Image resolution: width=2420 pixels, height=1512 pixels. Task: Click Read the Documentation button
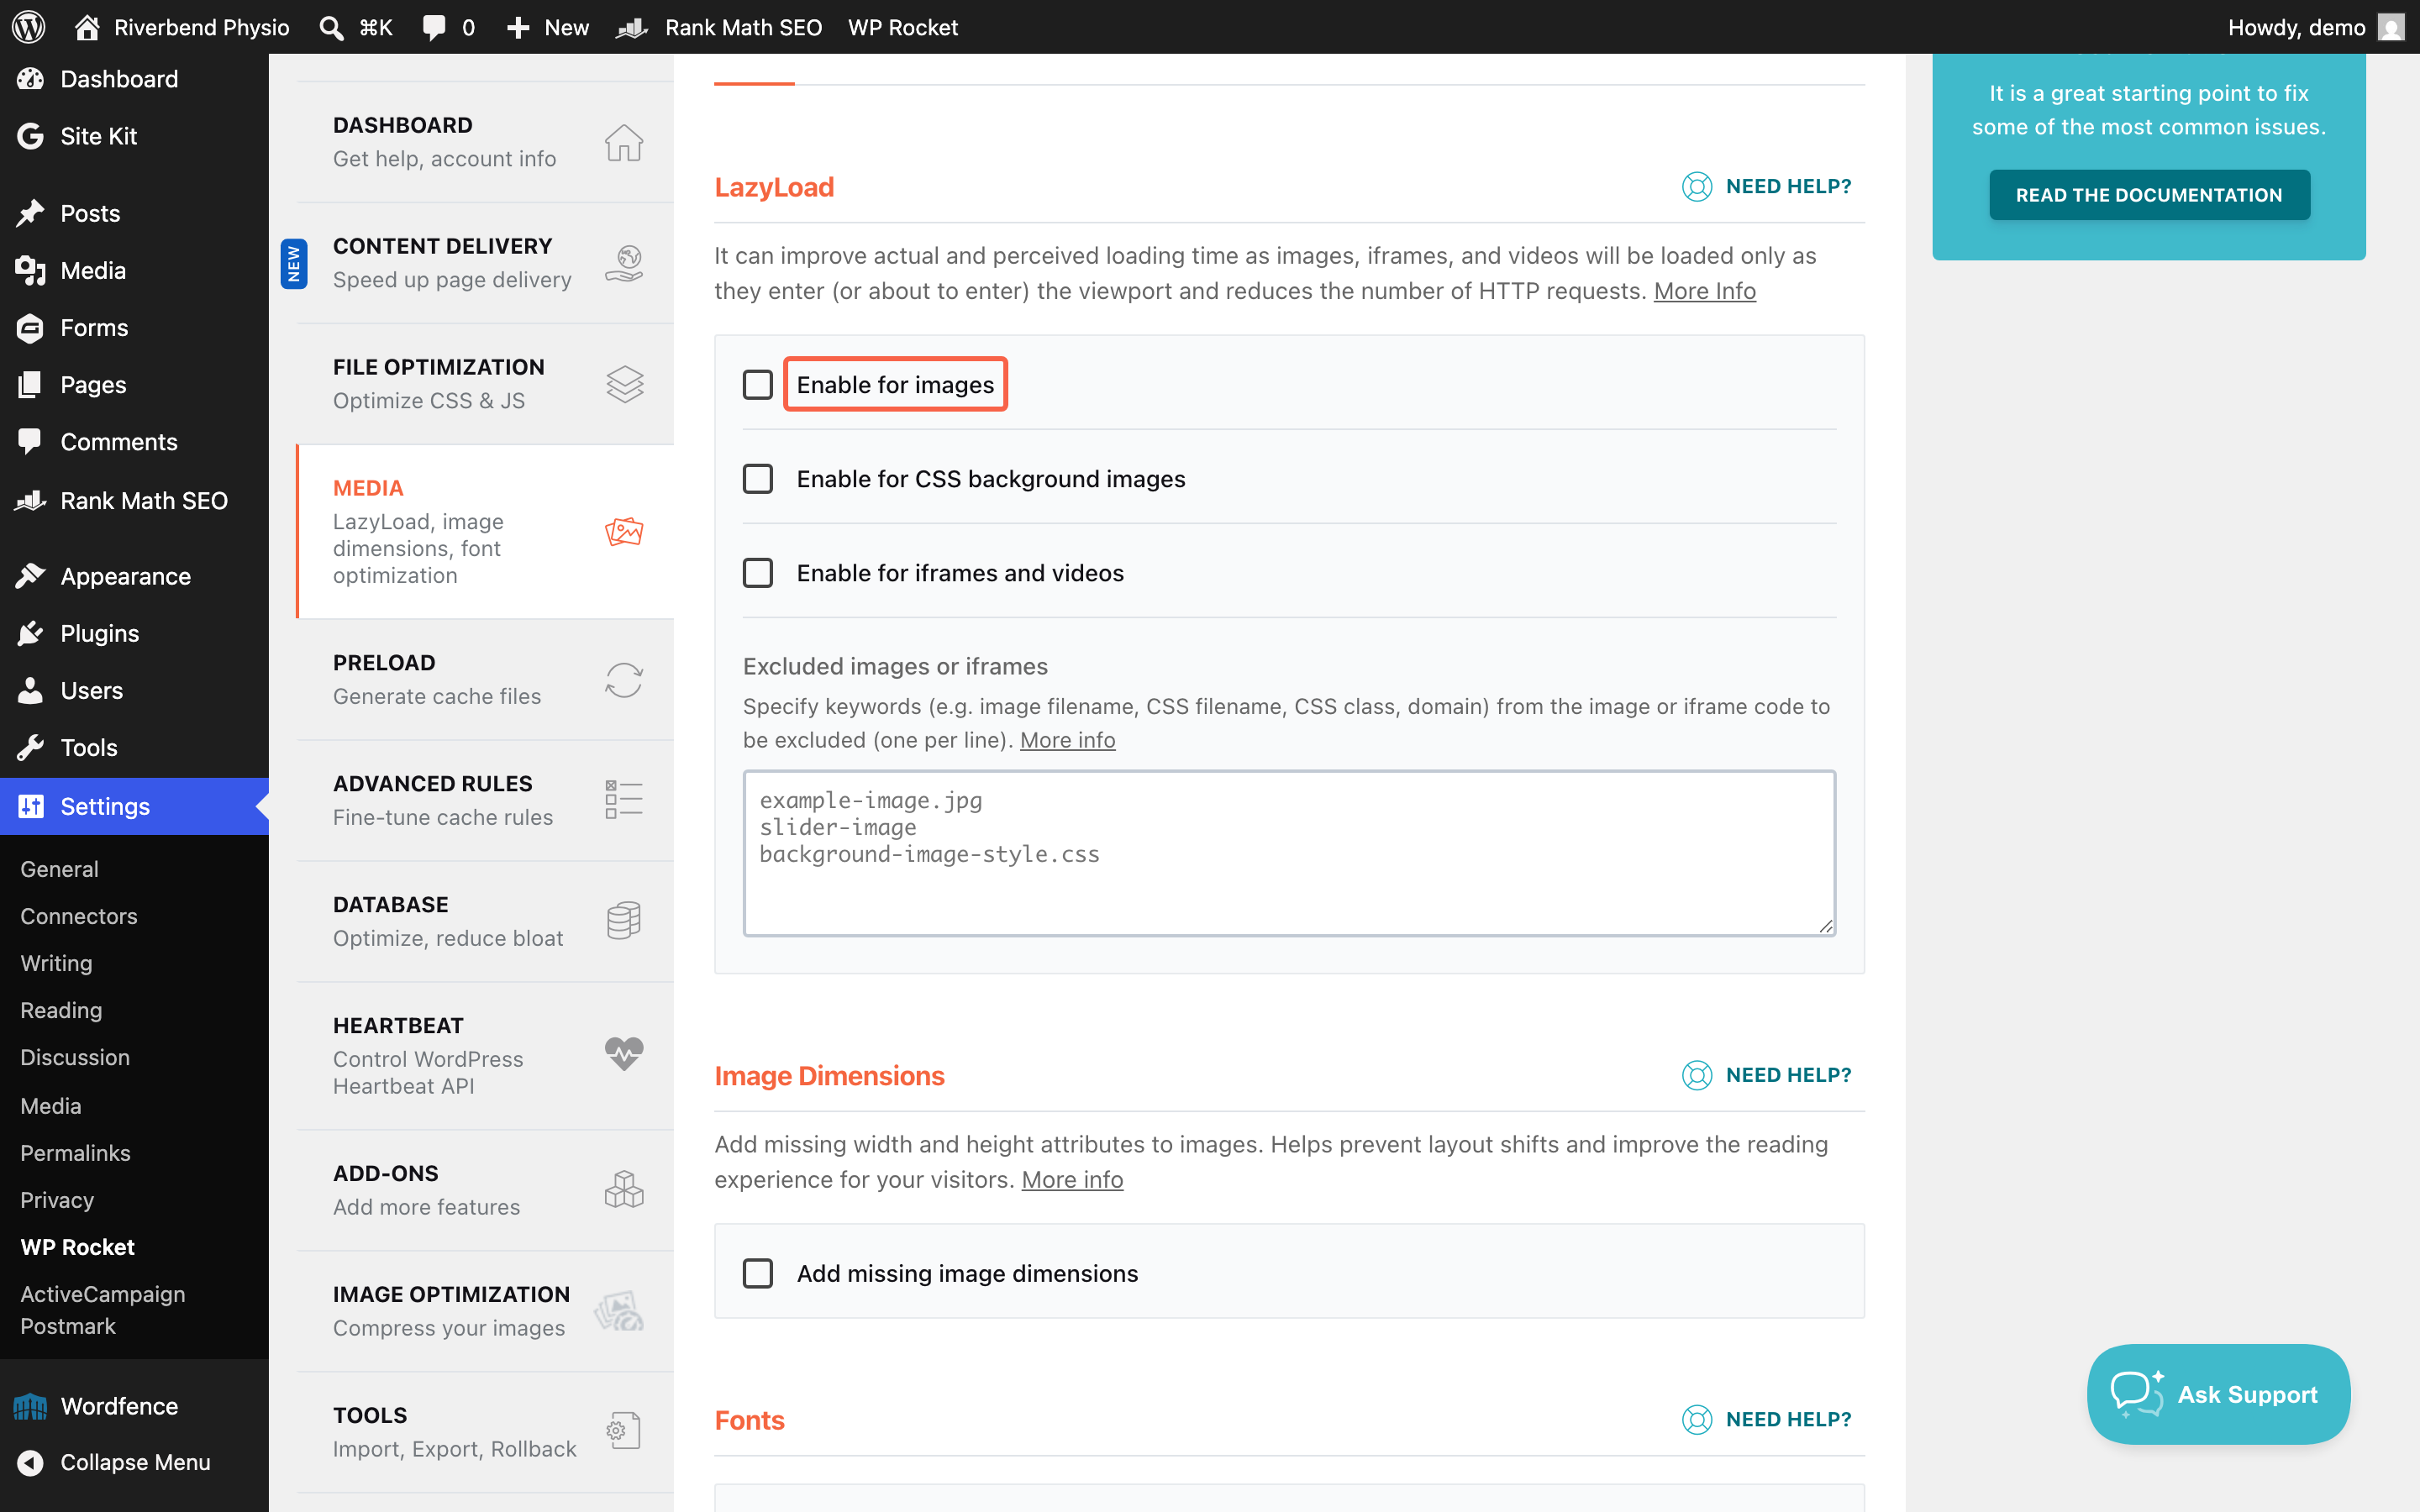click(2149, 195)
